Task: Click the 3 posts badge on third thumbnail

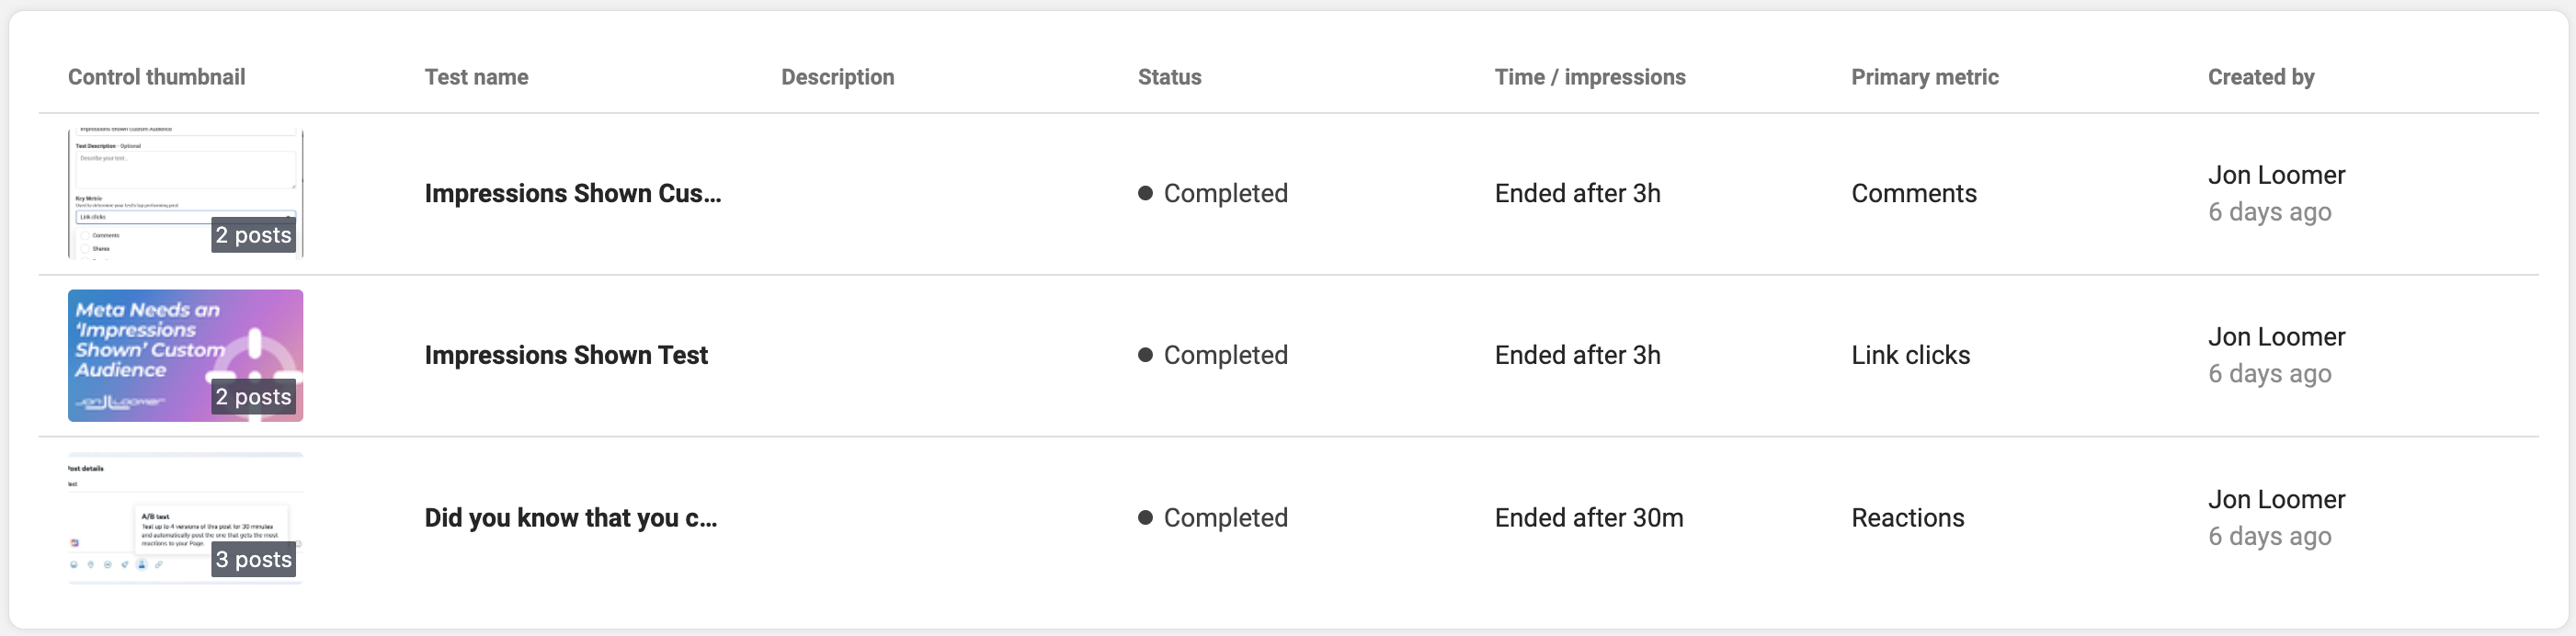Action: click(253, 559)
